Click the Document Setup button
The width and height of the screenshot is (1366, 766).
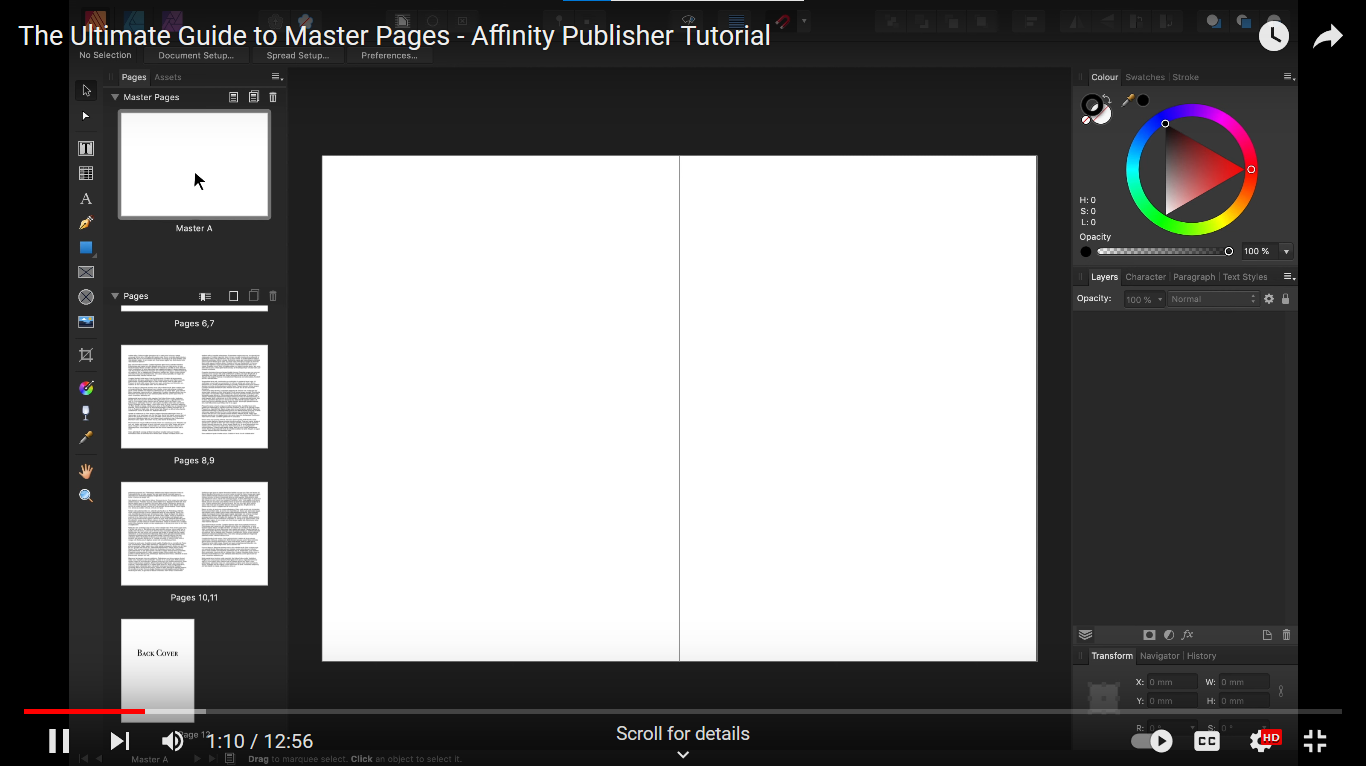196,55
